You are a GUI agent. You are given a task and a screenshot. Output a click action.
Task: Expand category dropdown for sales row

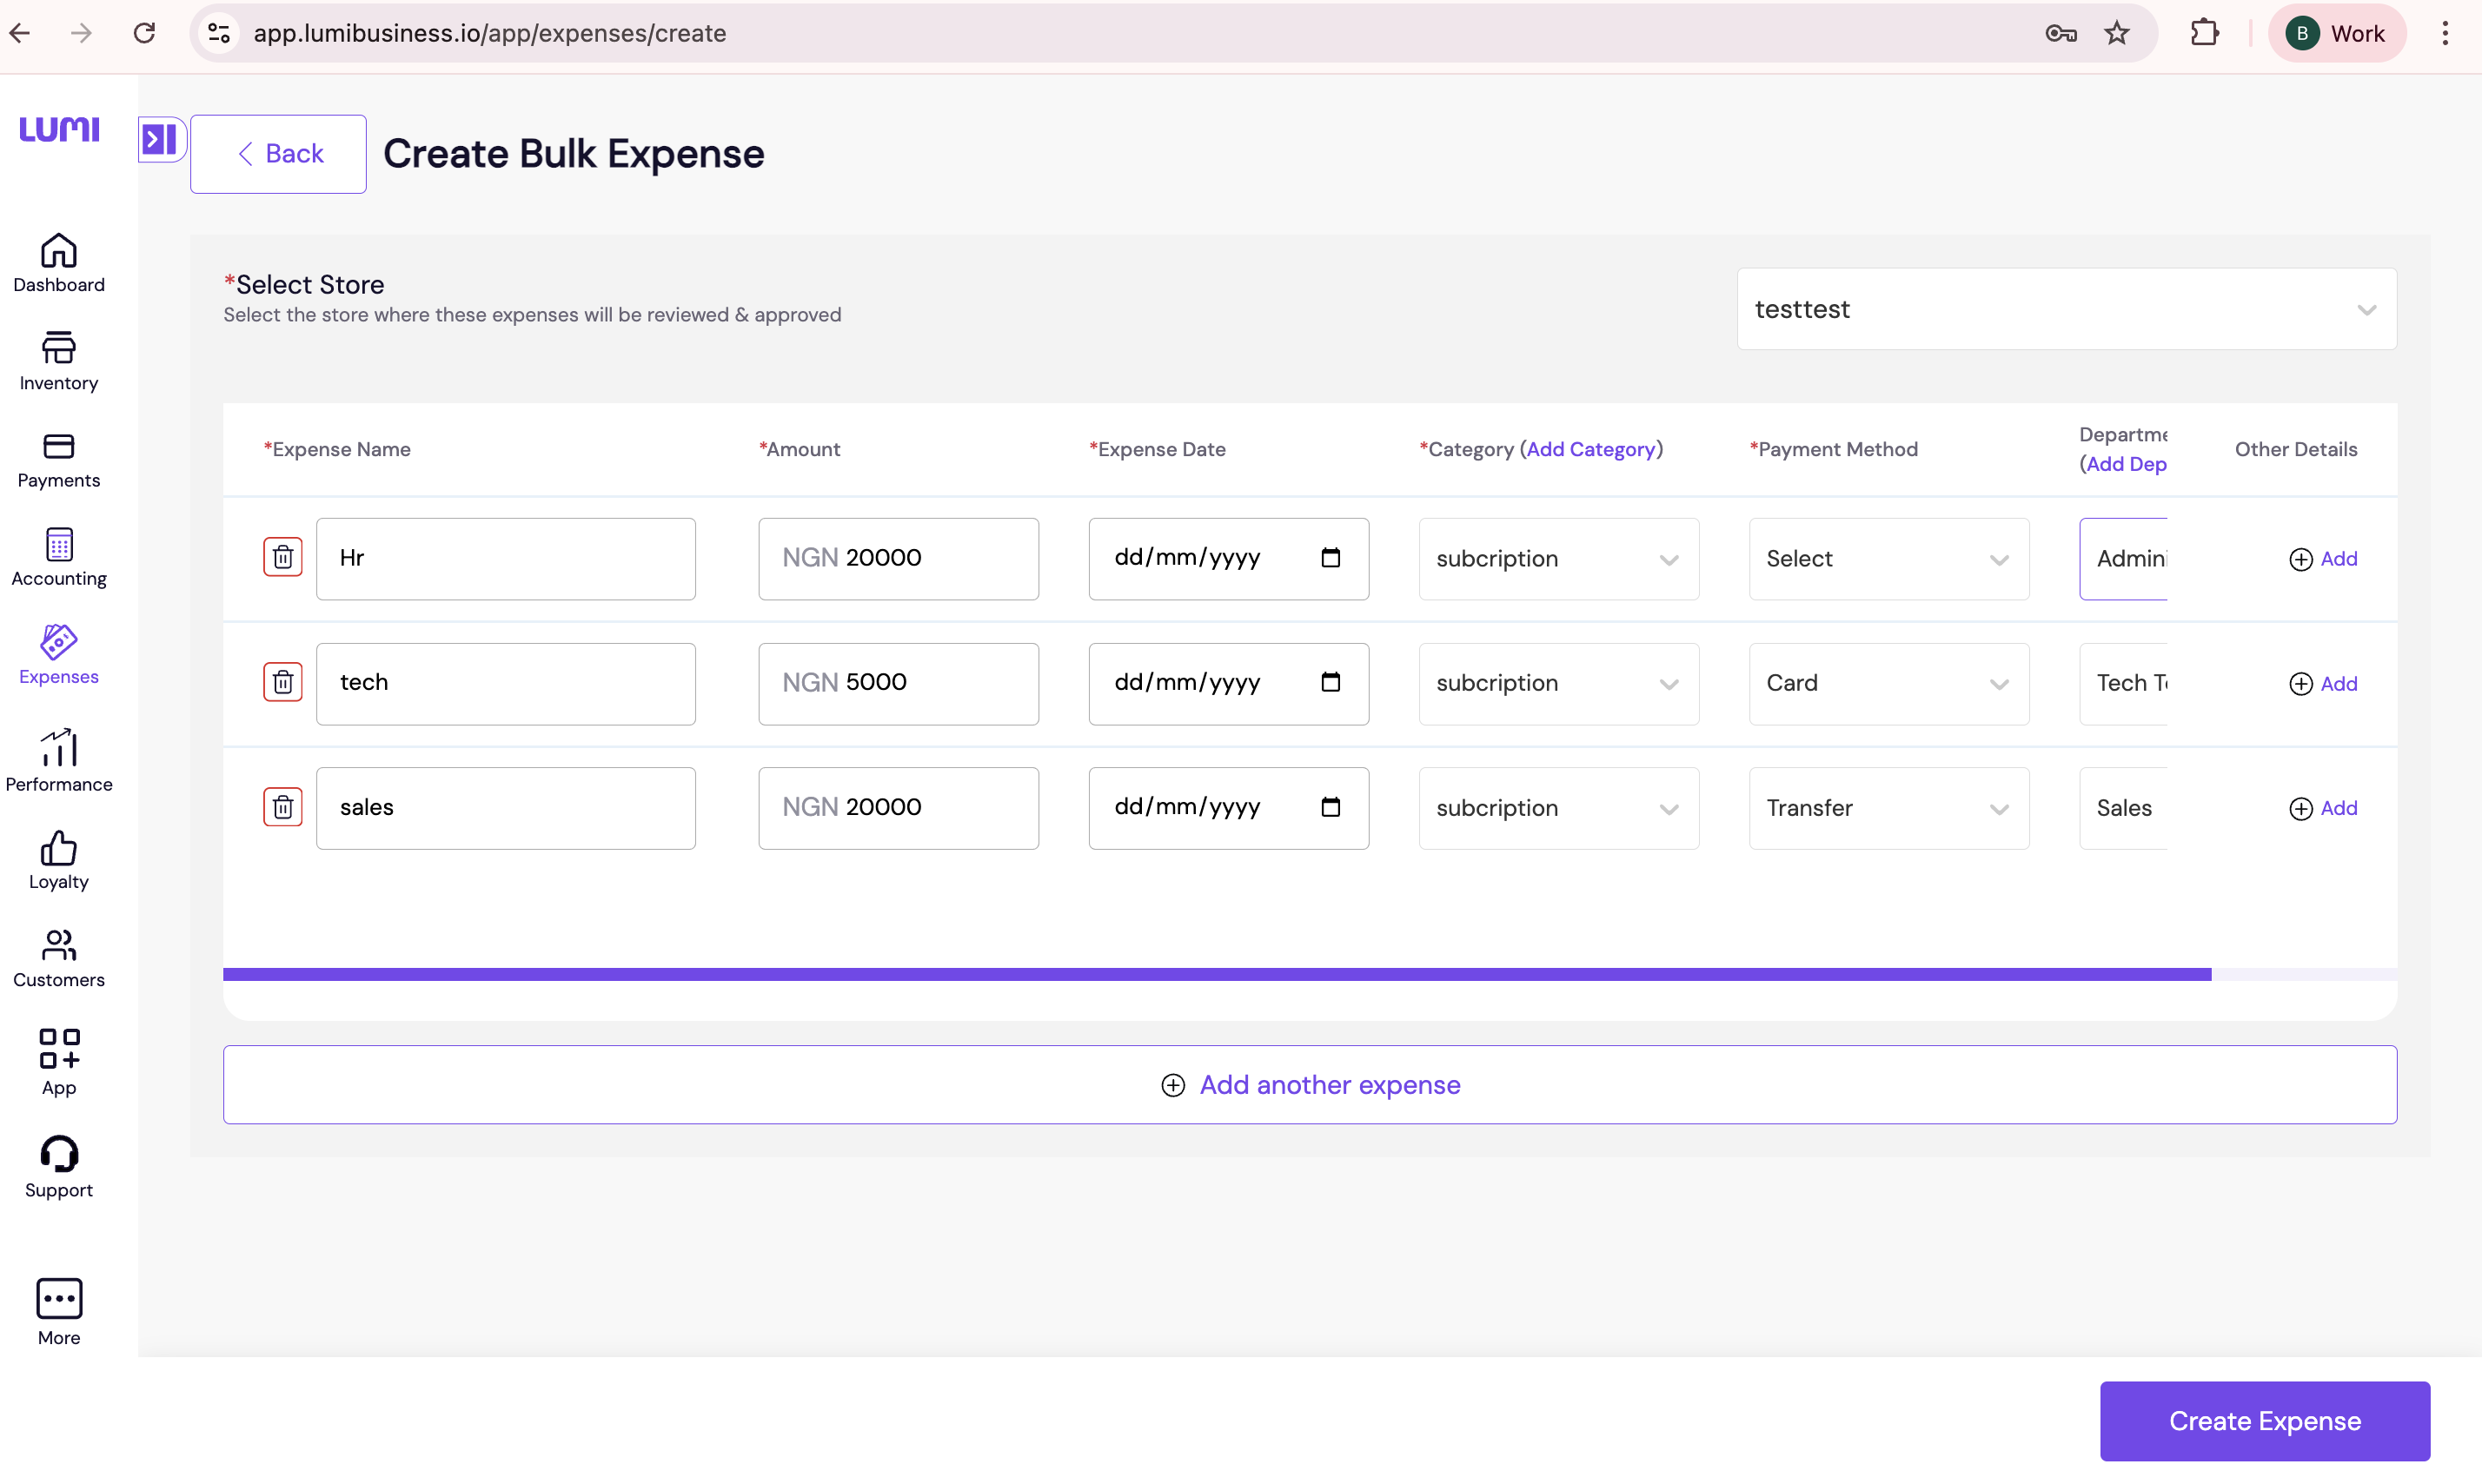click(x=1557, y=808)
